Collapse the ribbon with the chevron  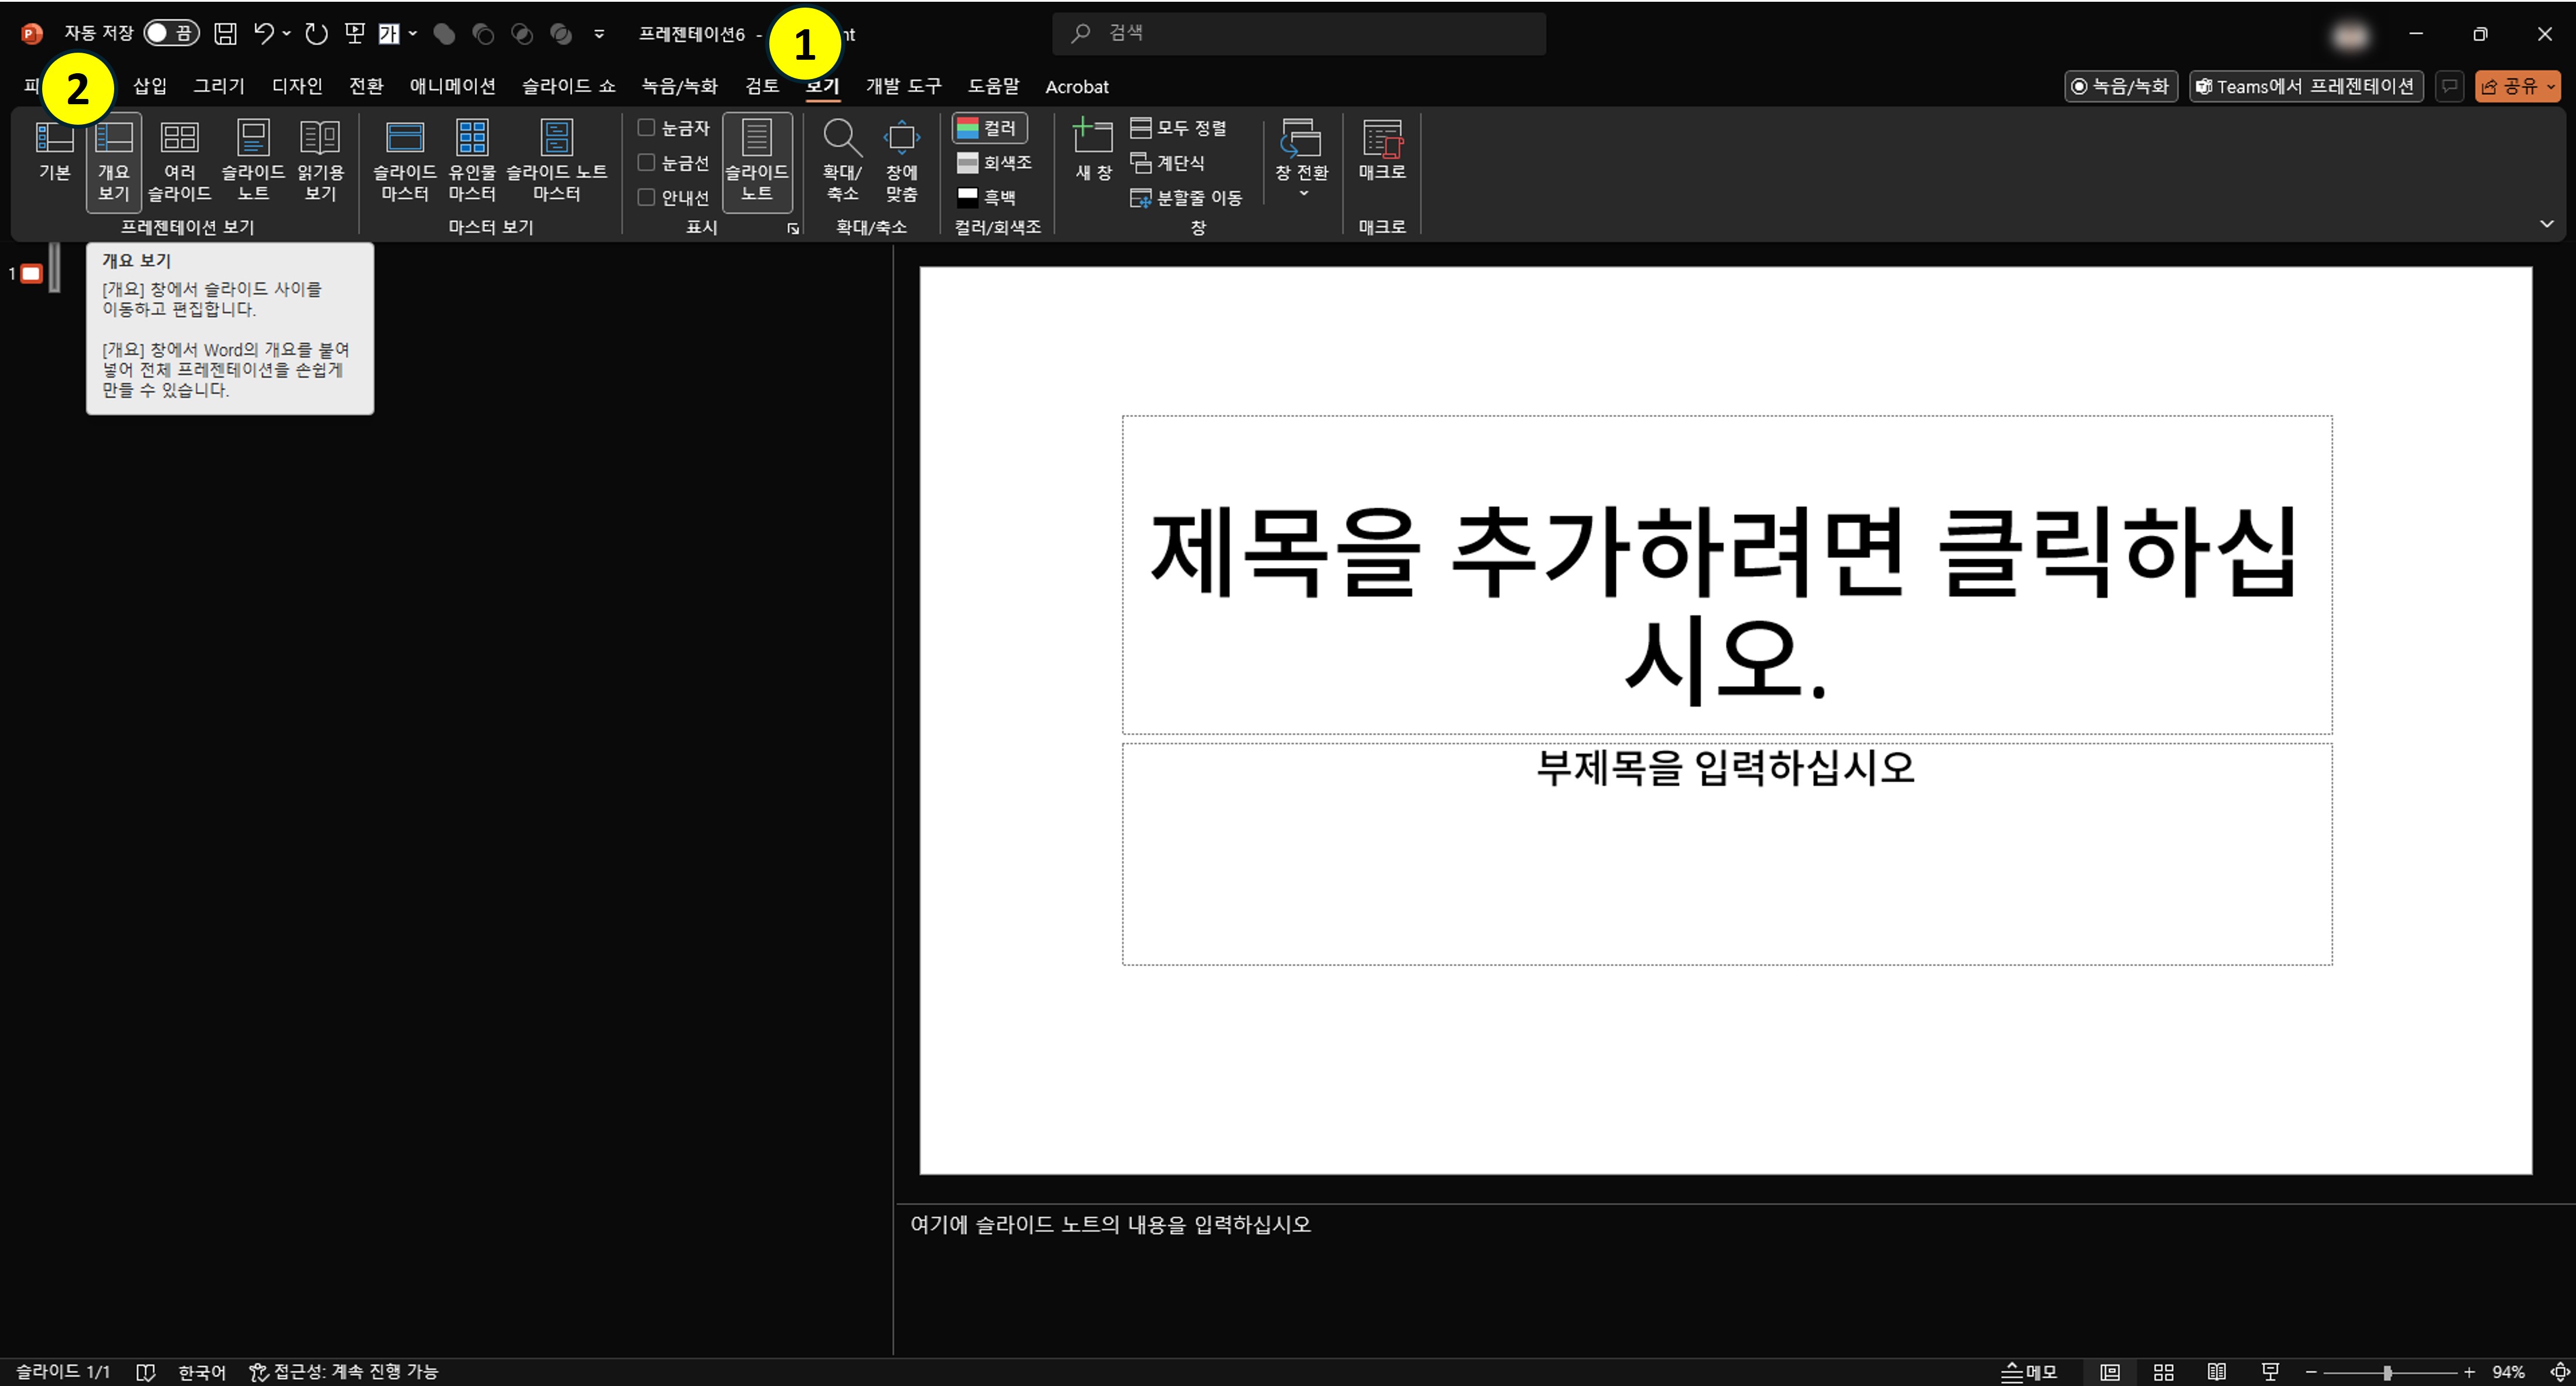pyautogui.click(x=2548, y=224)
